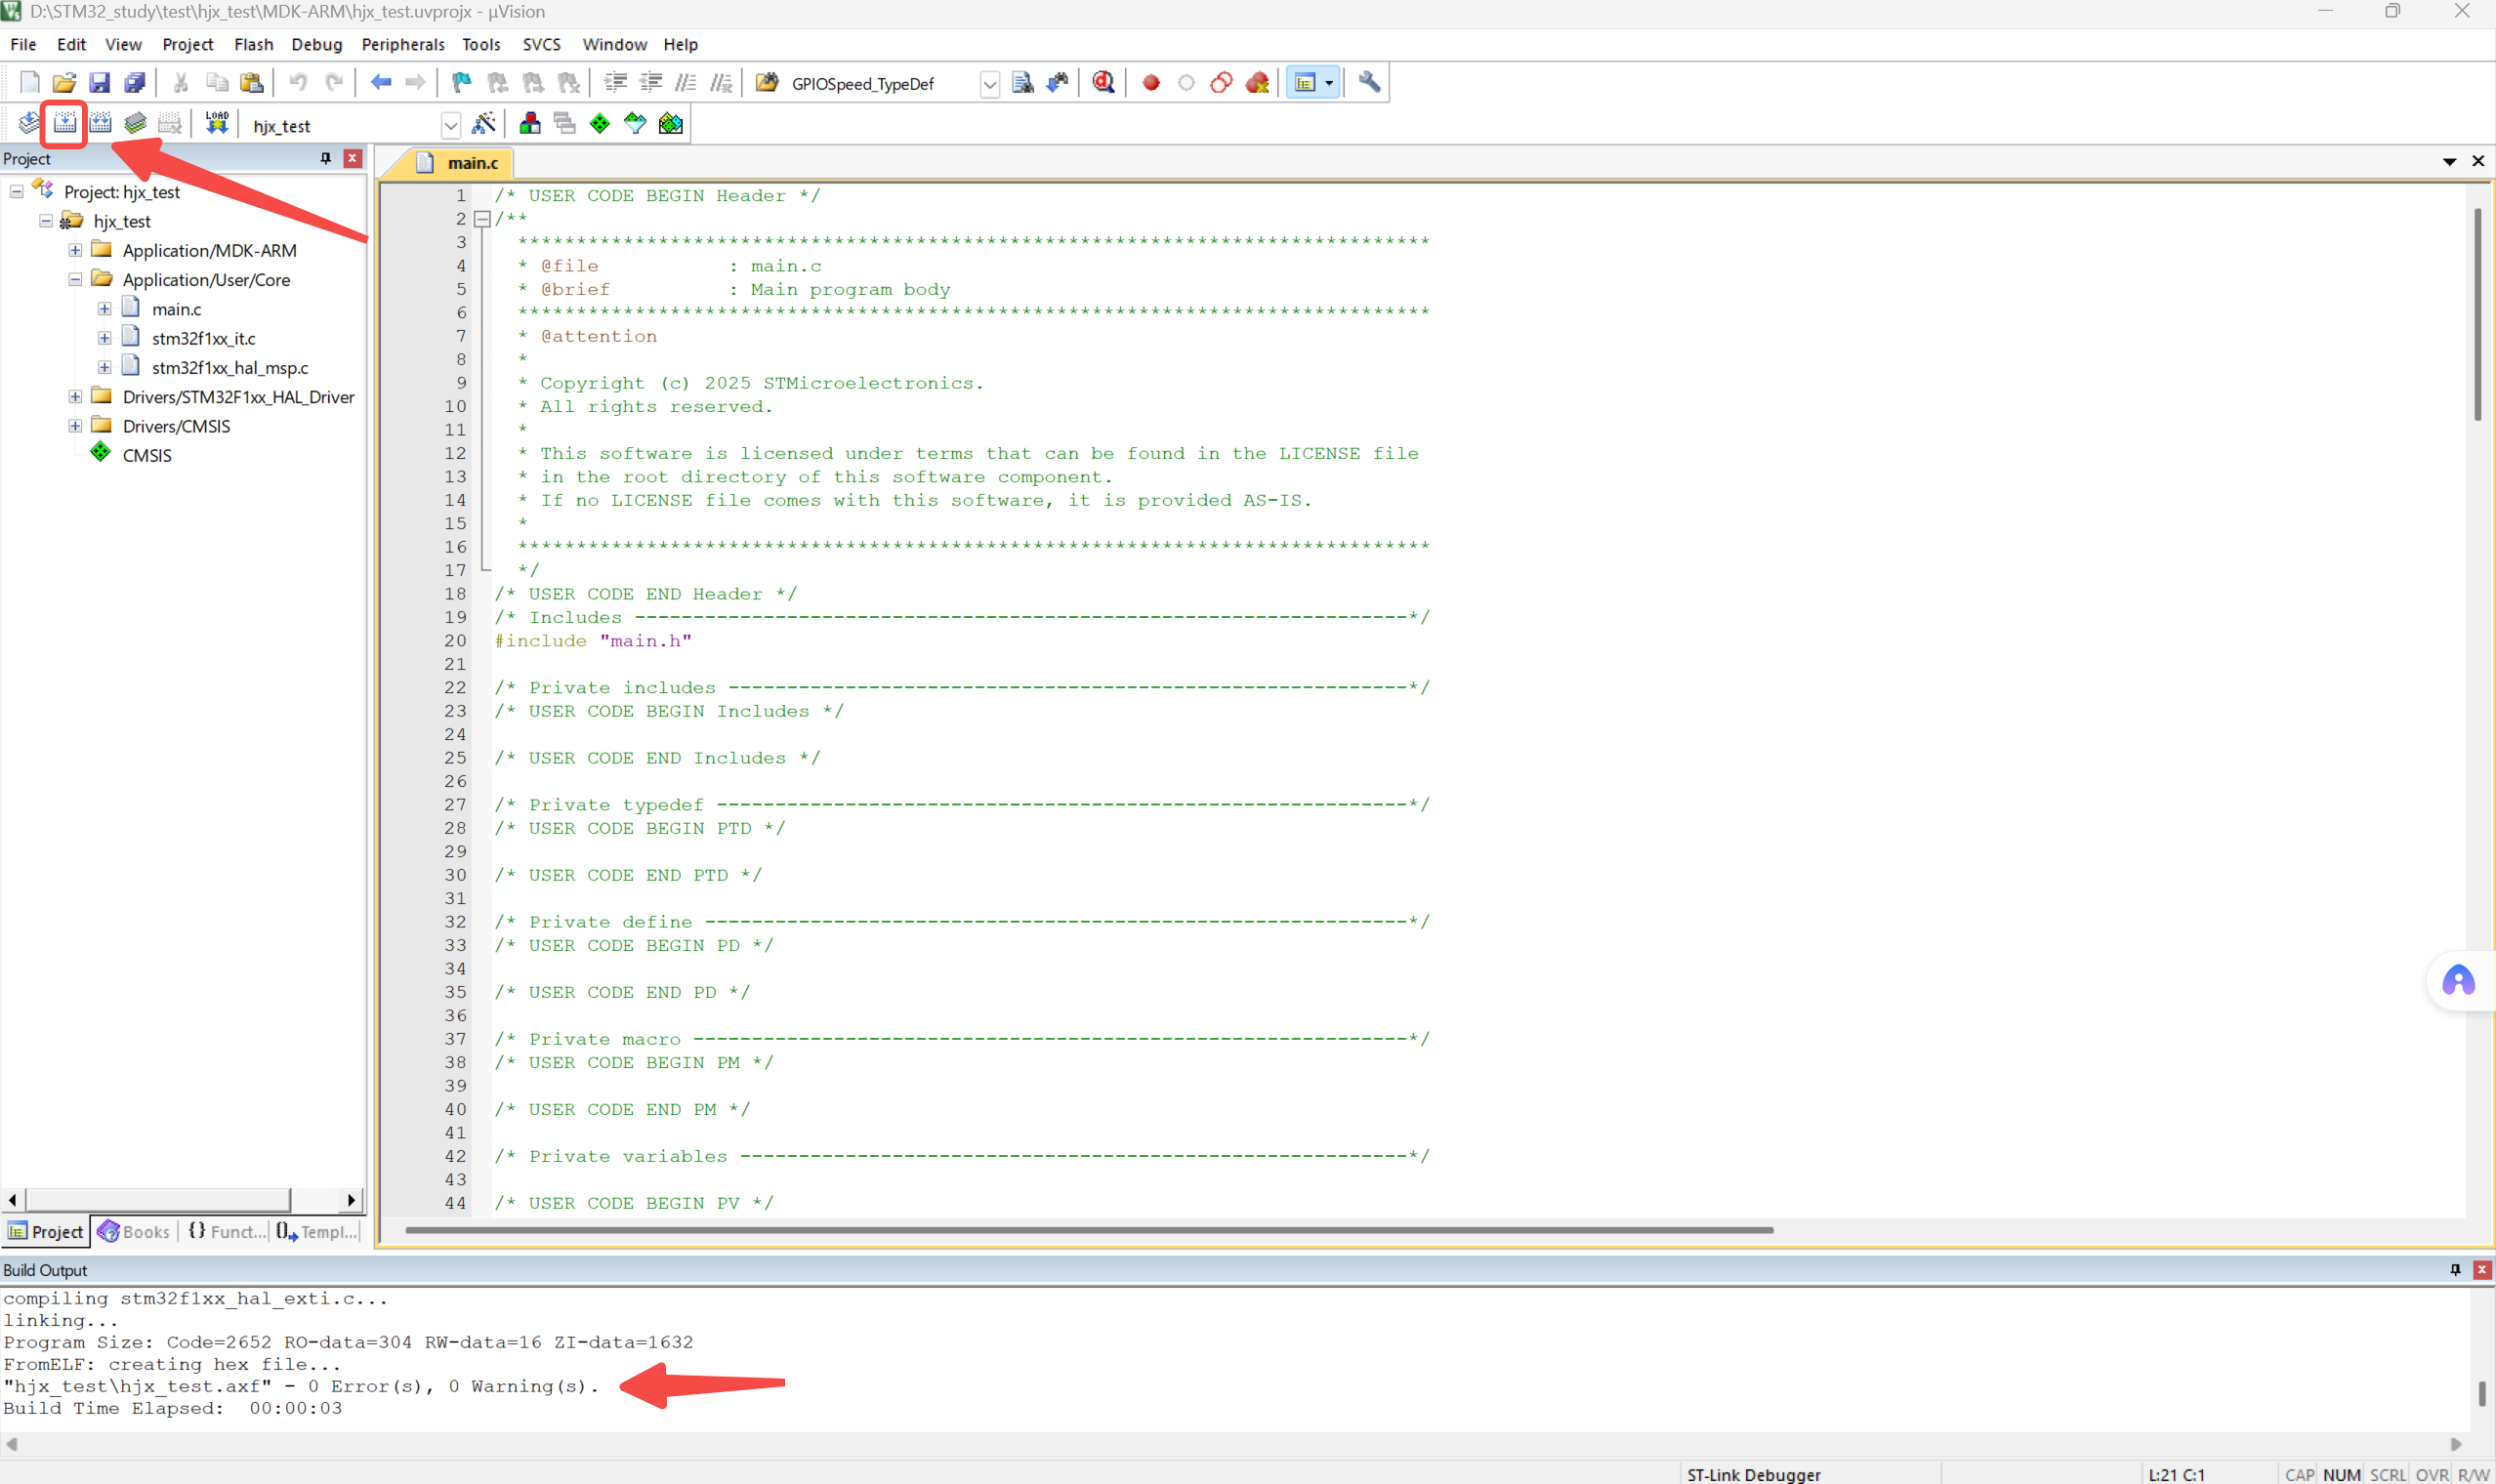2496x1484 pixels.
Task: Select stm32f1xx_it.c in project tree
Action: coord(203,338)
